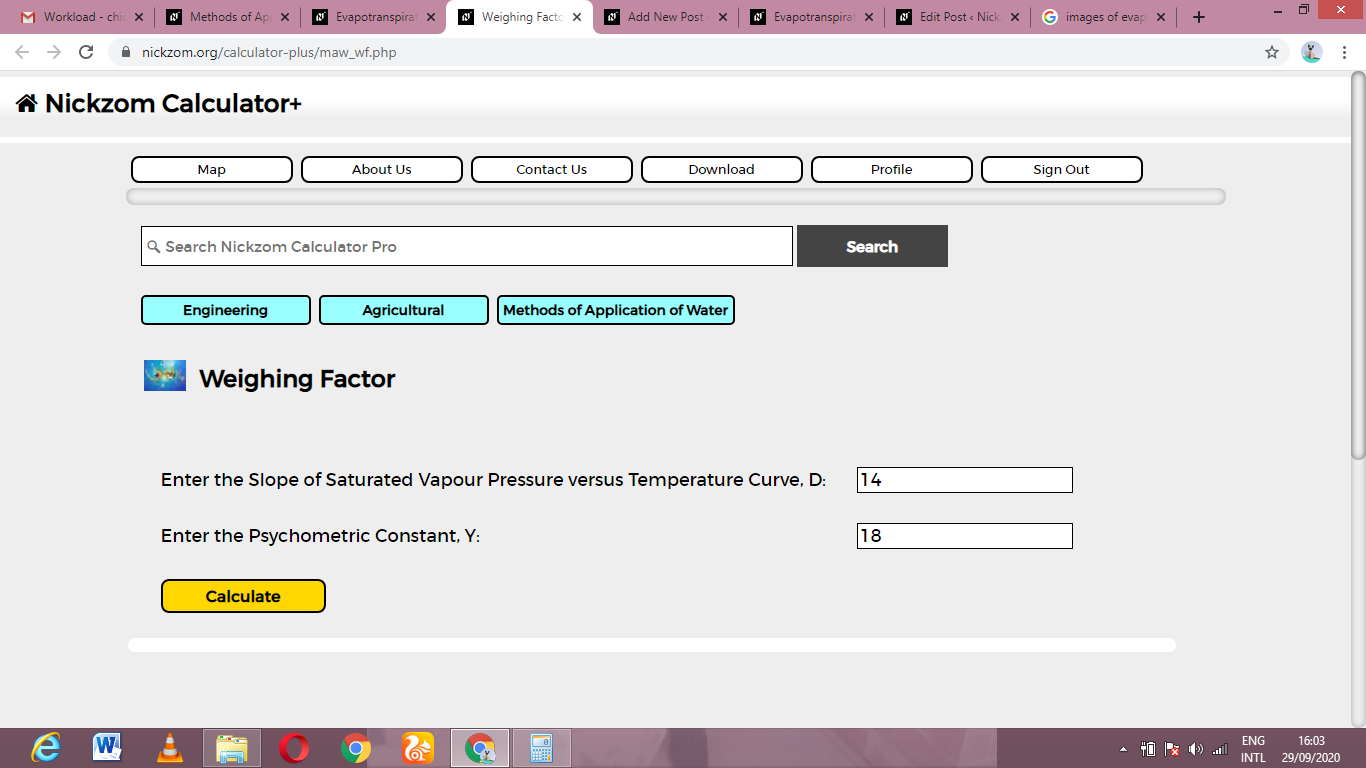
Task: Click the page vertical scrollbar
Action: (1358, 265)
